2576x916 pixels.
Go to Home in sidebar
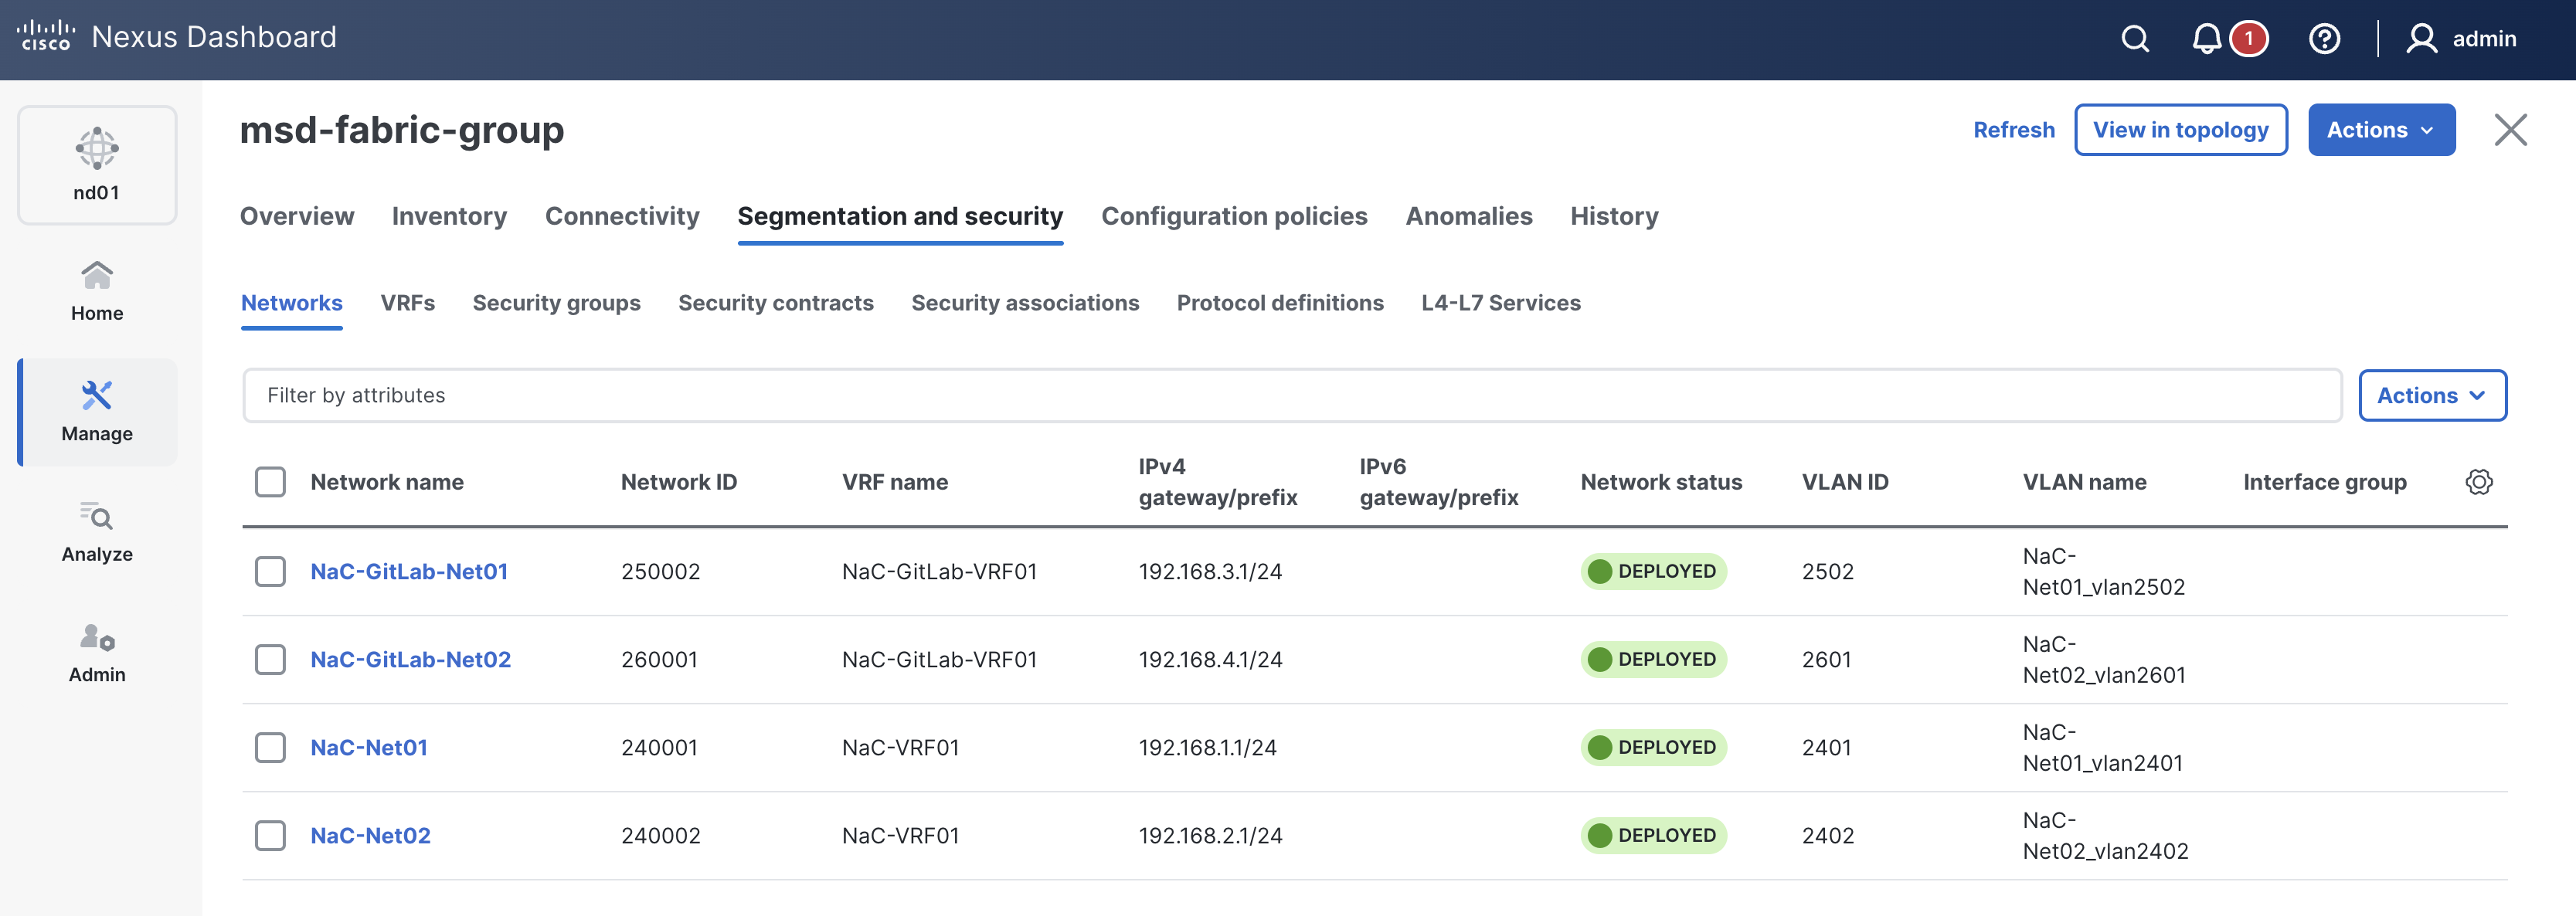(x=97, y=291)
